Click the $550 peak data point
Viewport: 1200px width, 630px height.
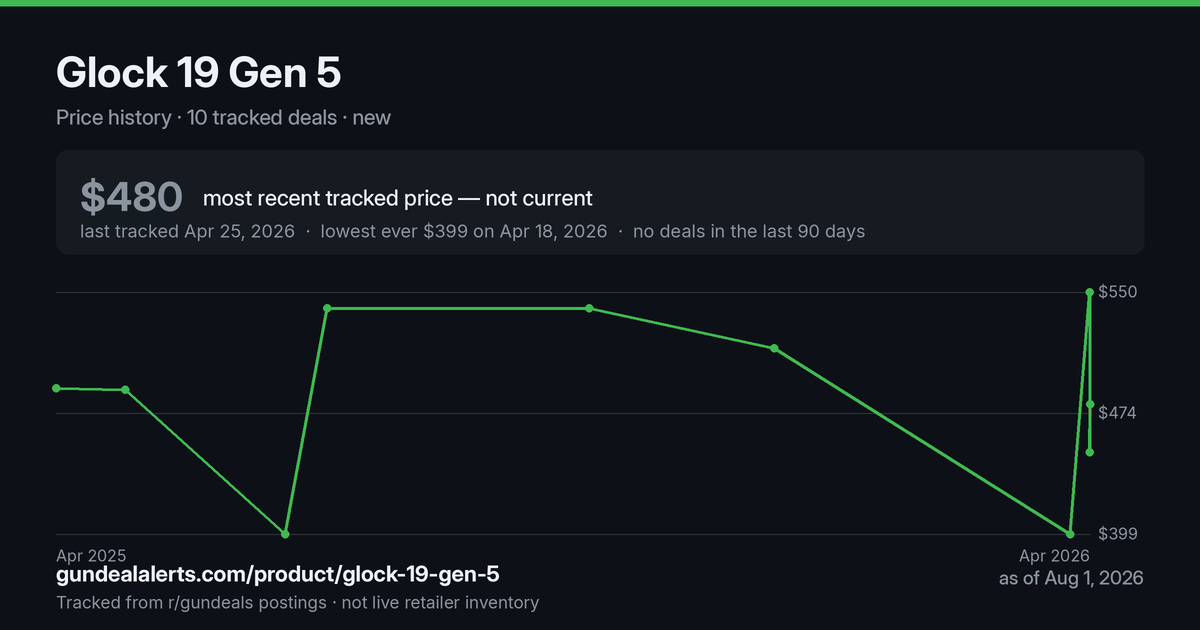tap(1089, 293)
